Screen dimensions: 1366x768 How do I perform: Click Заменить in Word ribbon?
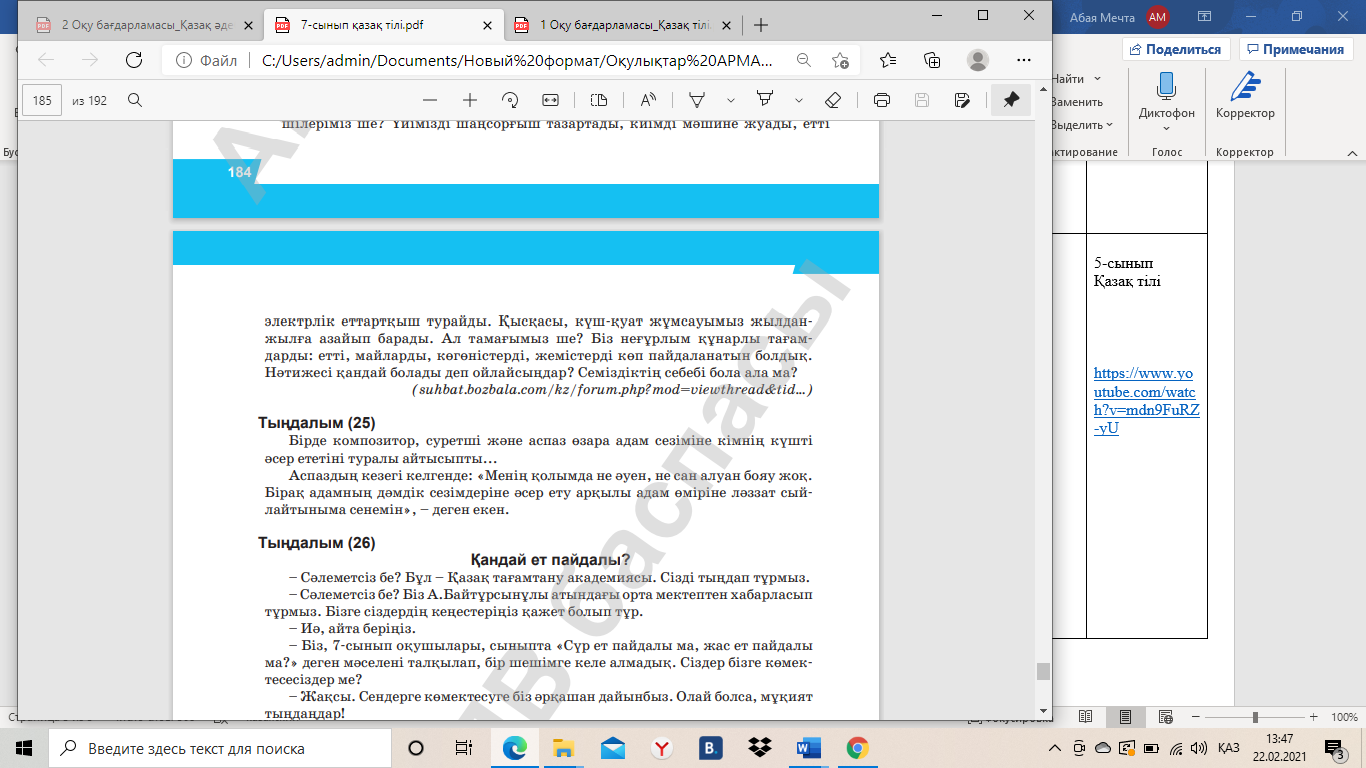[x=1076, y=102]
